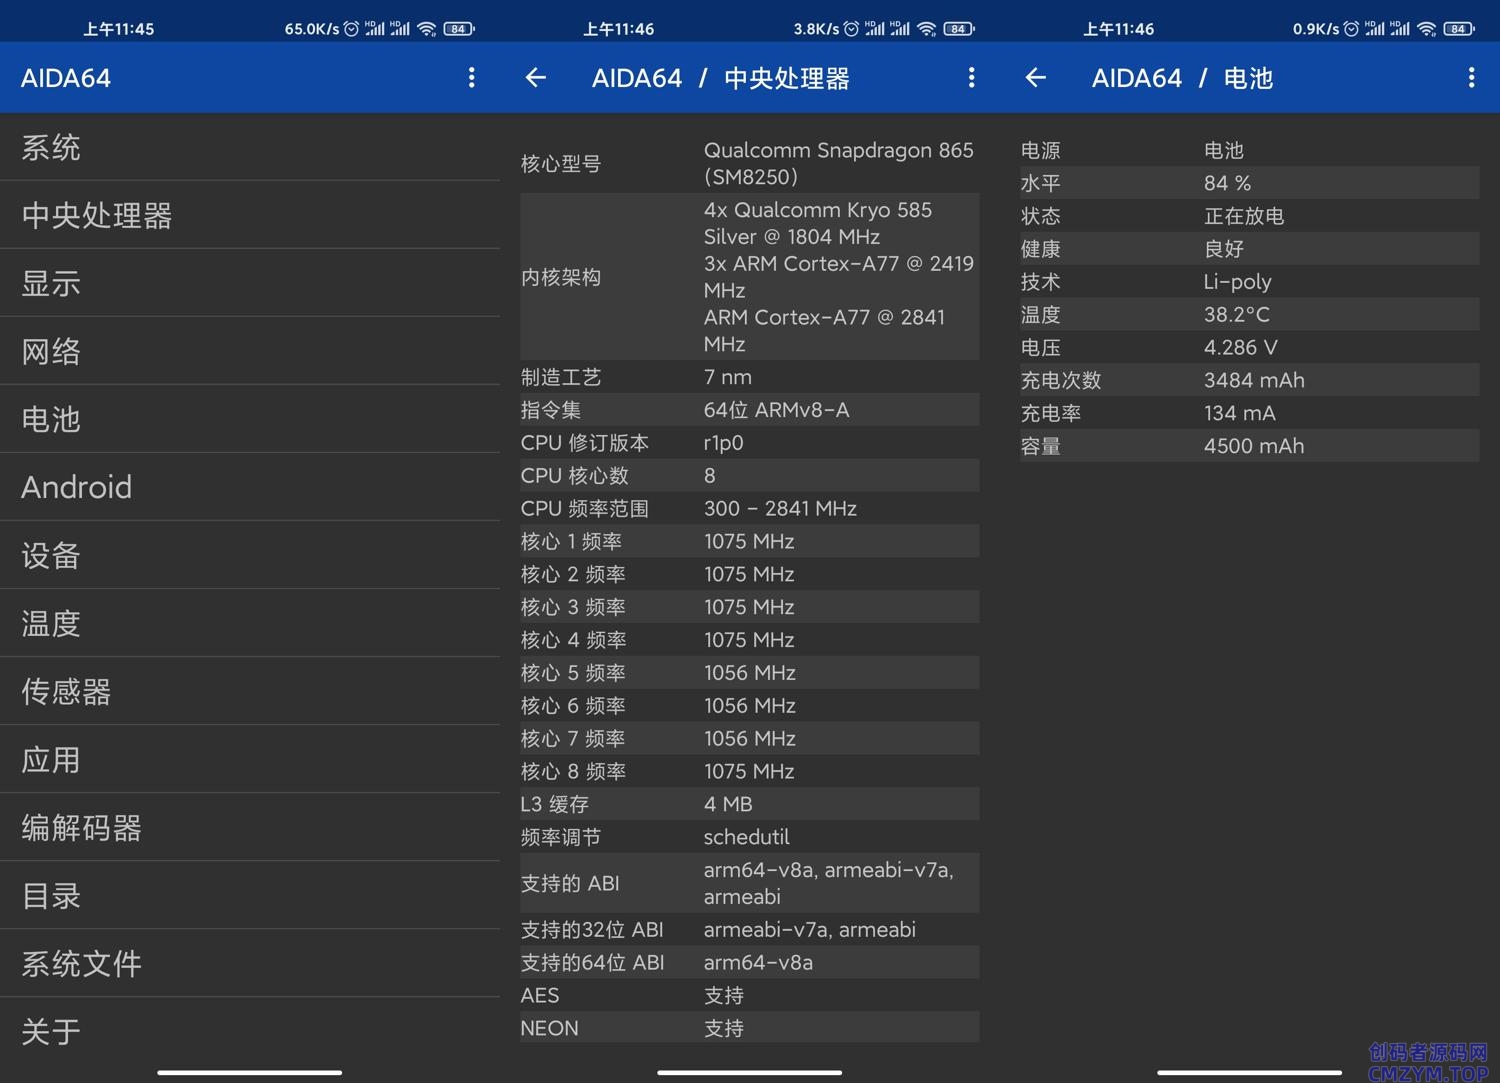
Task: Open three-dot menu on 中央处理器 screen
Action: pos(971,78)
